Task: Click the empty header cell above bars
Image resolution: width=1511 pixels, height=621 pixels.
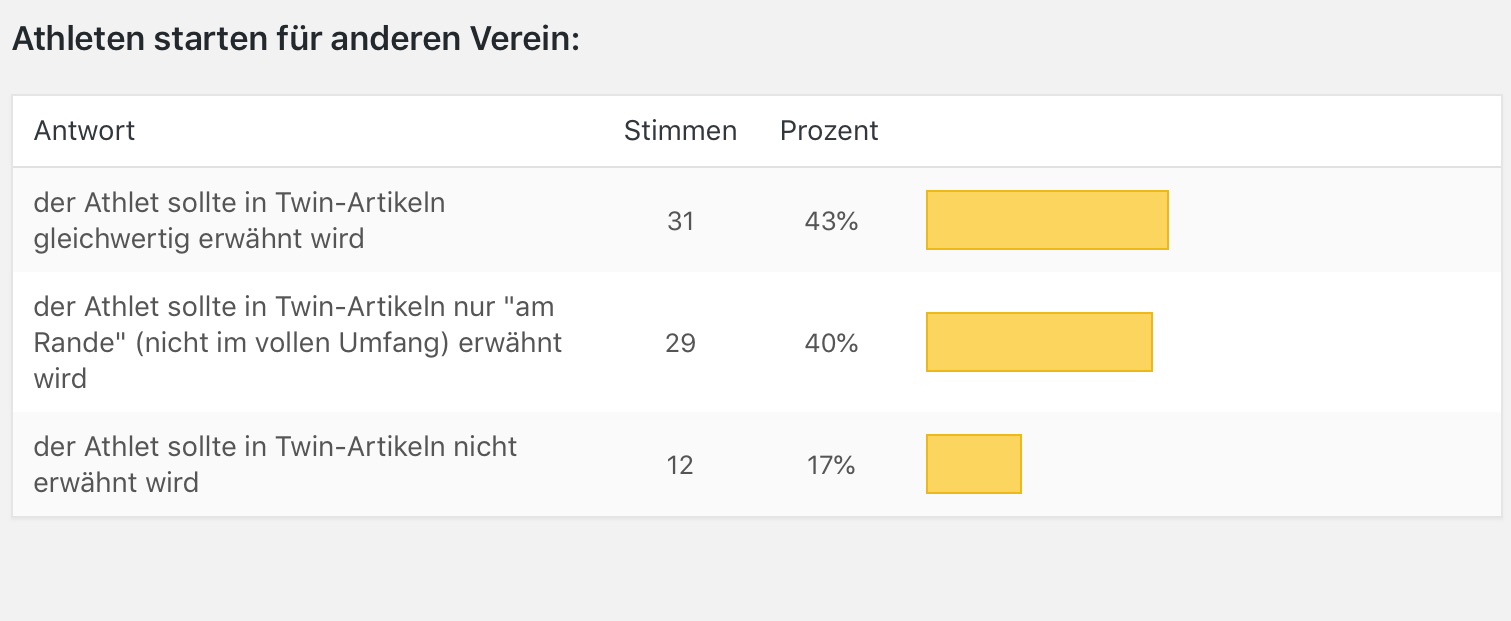Action: pos(1200,131)
